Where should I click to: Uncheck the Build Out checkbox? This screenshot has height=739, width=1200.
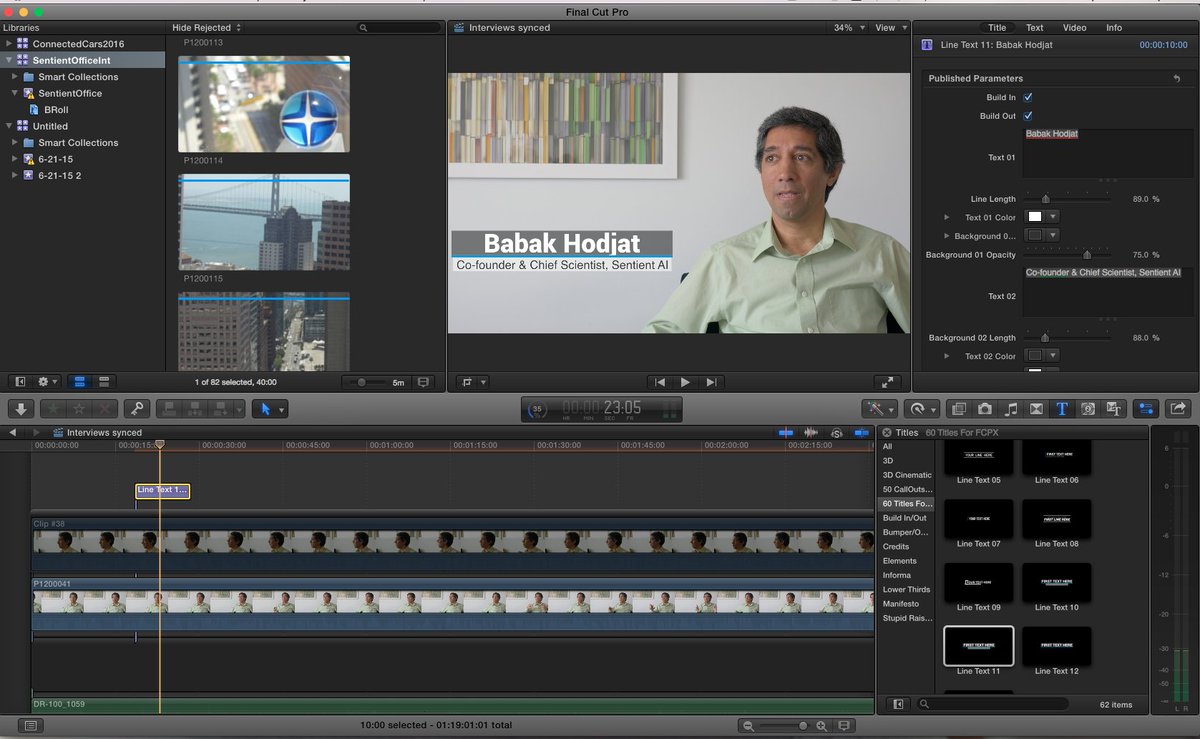[1027, 116]
